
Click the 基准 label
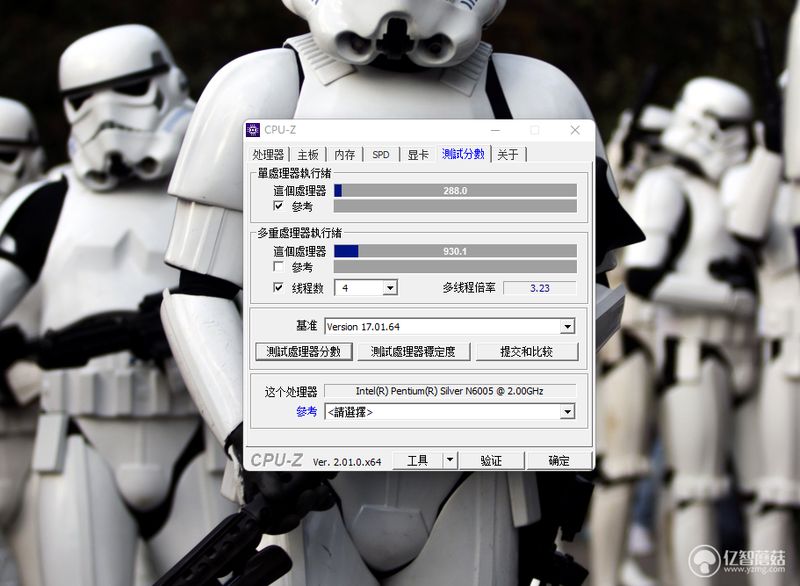pyautogui.click(x=307, y=326)
